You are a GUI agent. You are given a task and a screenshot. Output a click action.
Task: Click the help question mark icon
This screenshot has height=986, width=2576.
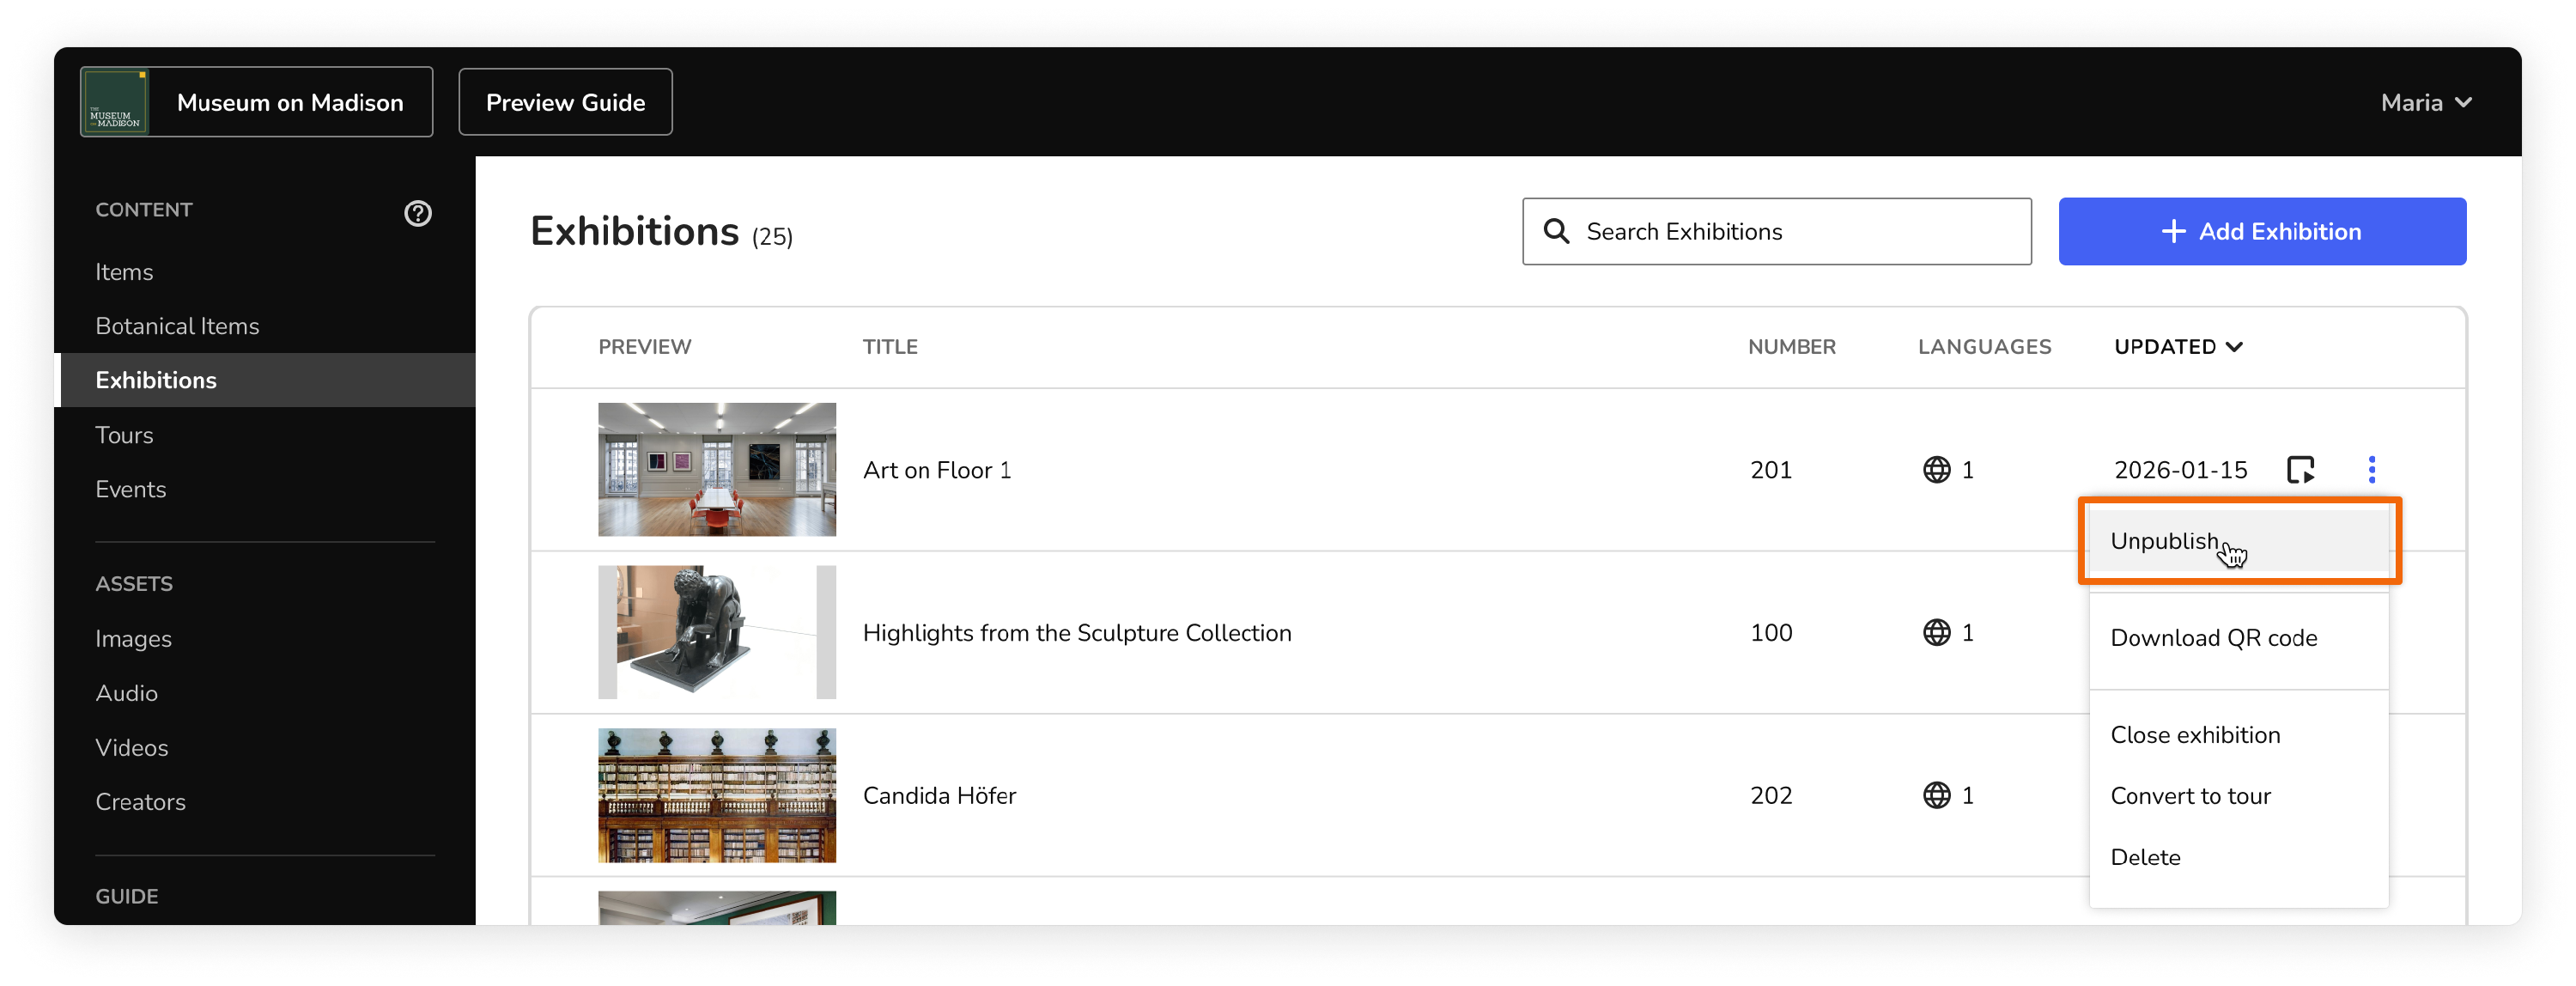point(417,213)
